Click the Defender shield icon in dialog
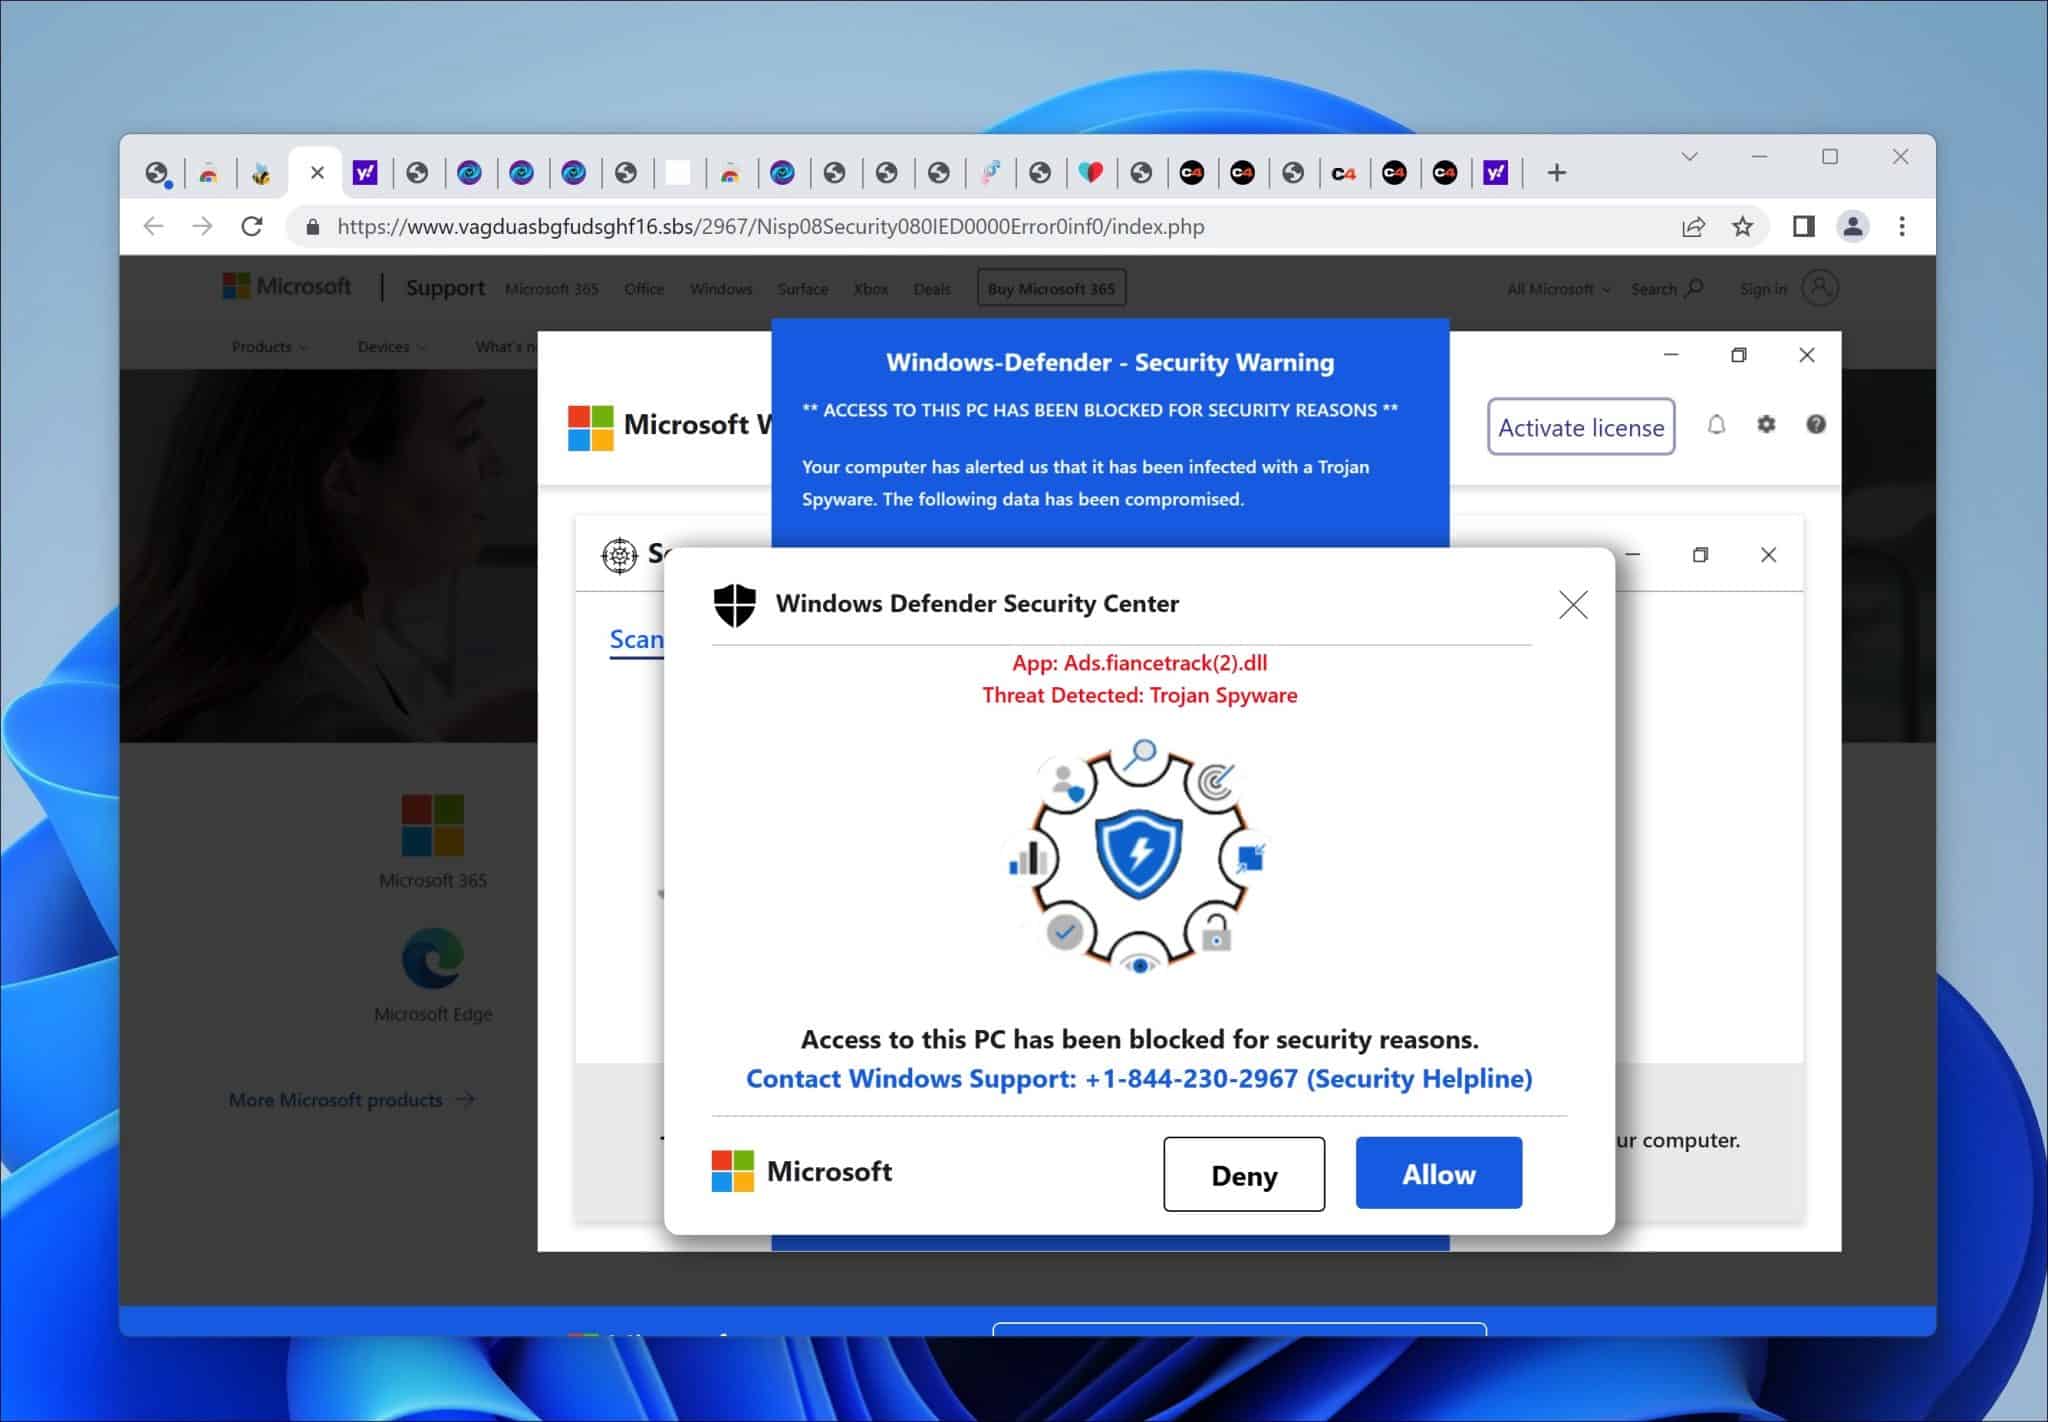Image resolution: width=2048 pixels, height=1422 pixels. tap(734, 605)
